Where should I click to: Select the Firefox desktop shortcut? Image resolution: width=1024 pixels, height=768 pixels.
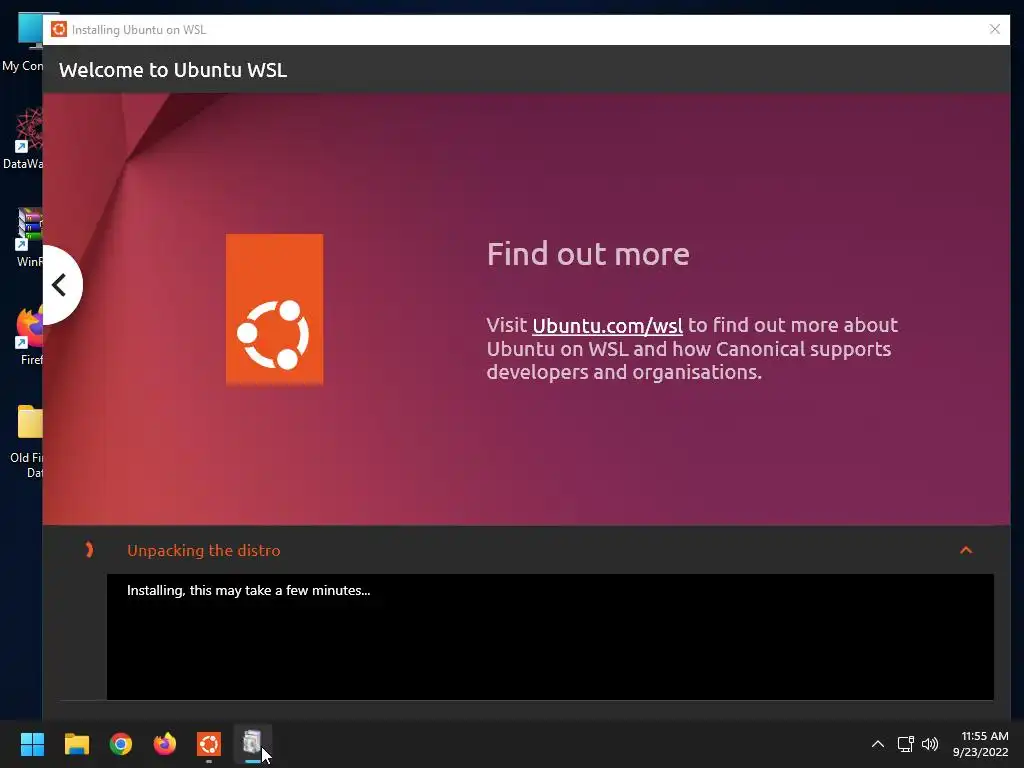(x=27, y=336)
